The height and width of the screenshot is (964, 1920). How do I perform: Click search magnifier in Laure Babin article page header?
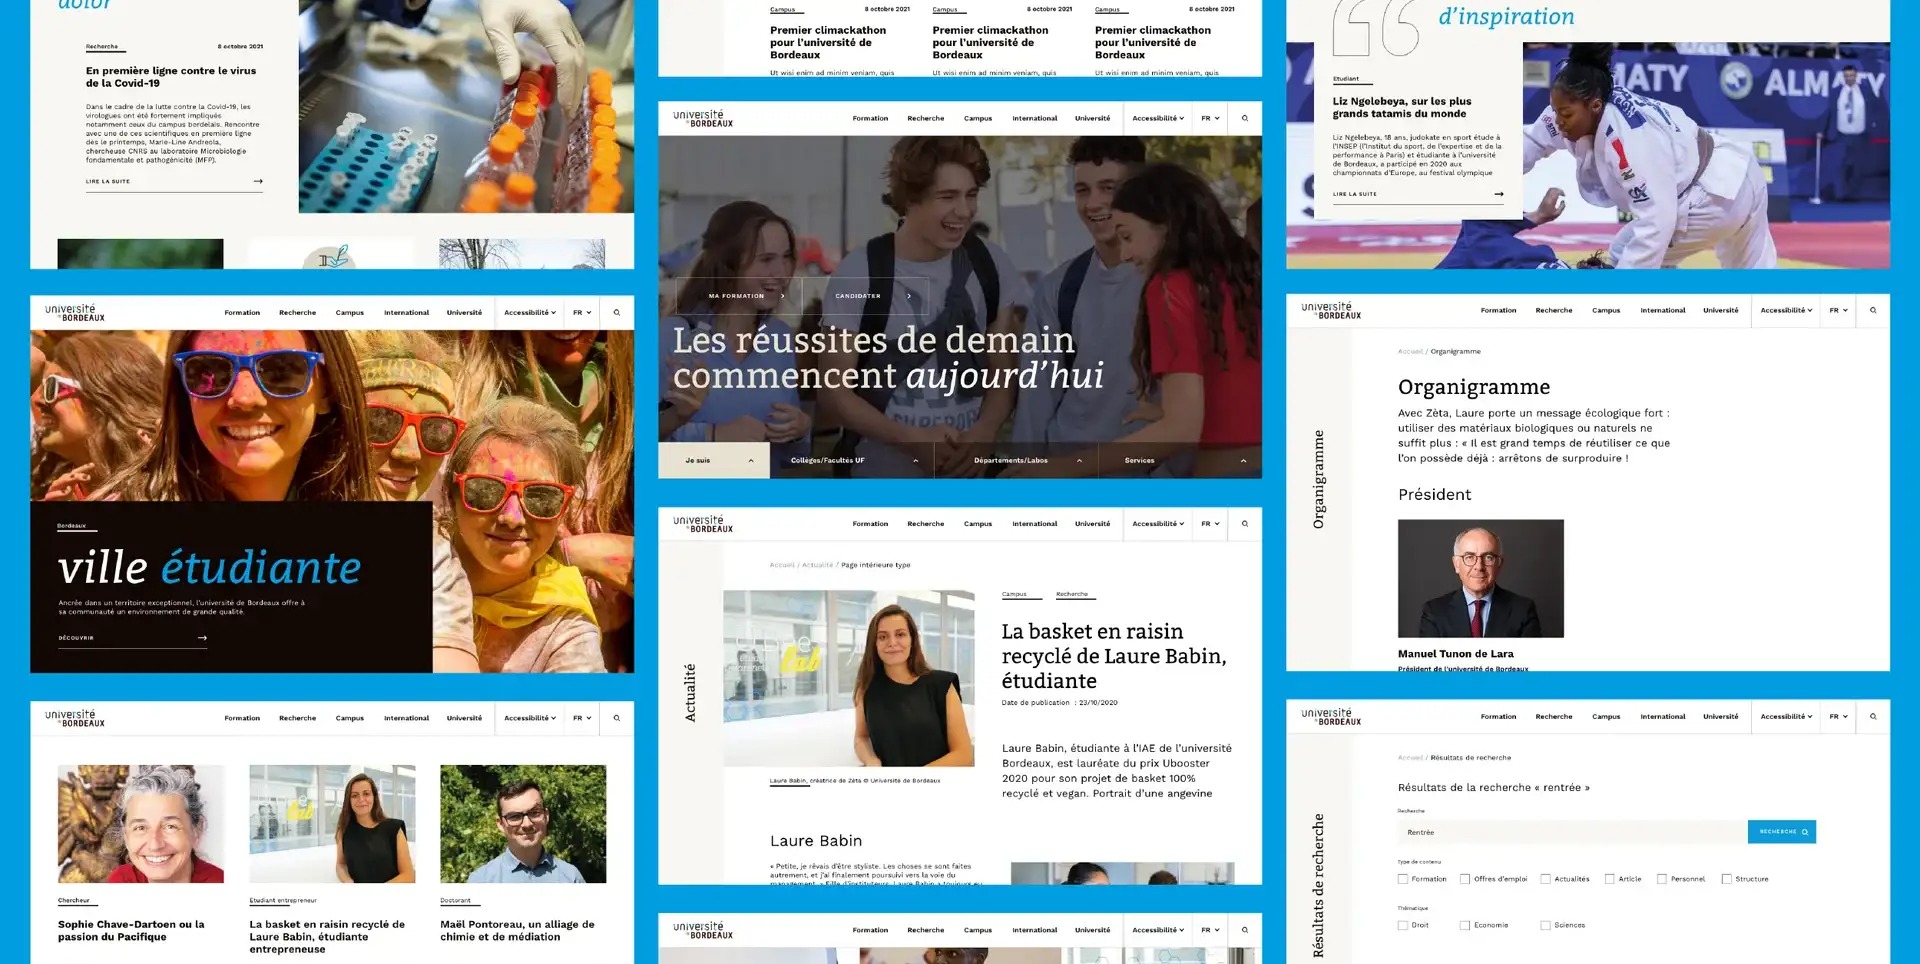point(1245,523)
